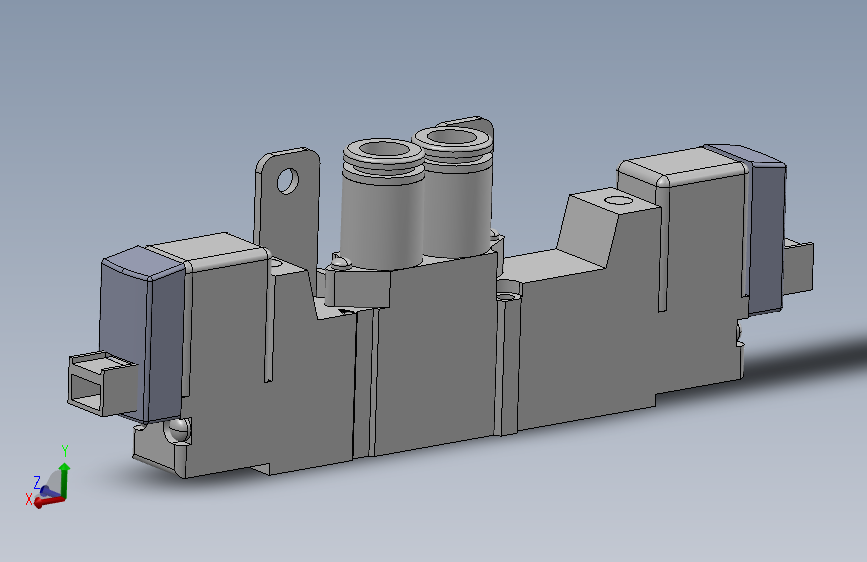Select the front cylindrical port fitting

pyautogui.click(x=382, y=205)
